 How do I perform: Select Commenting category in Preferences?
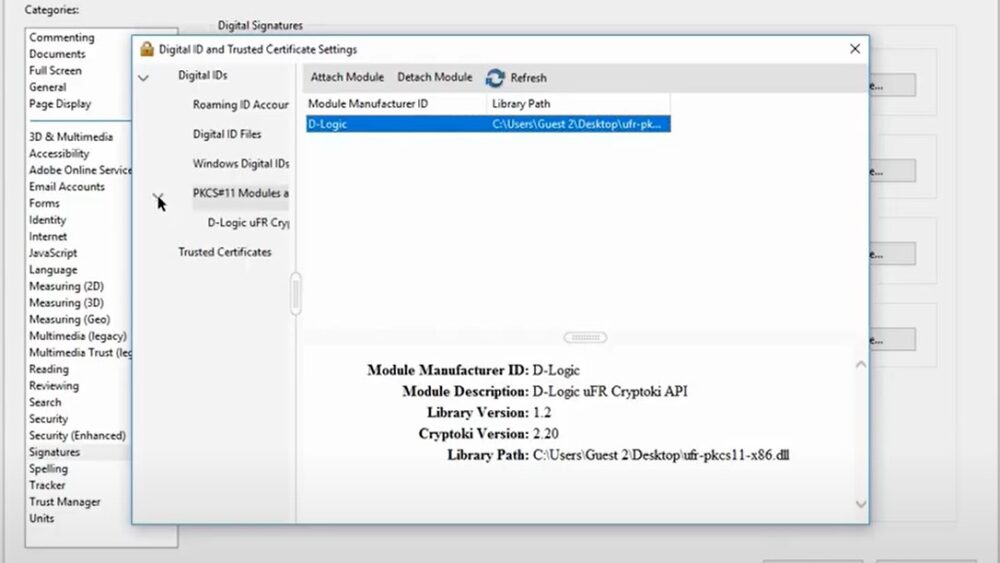pyautogui.click(x=62, y=38)
